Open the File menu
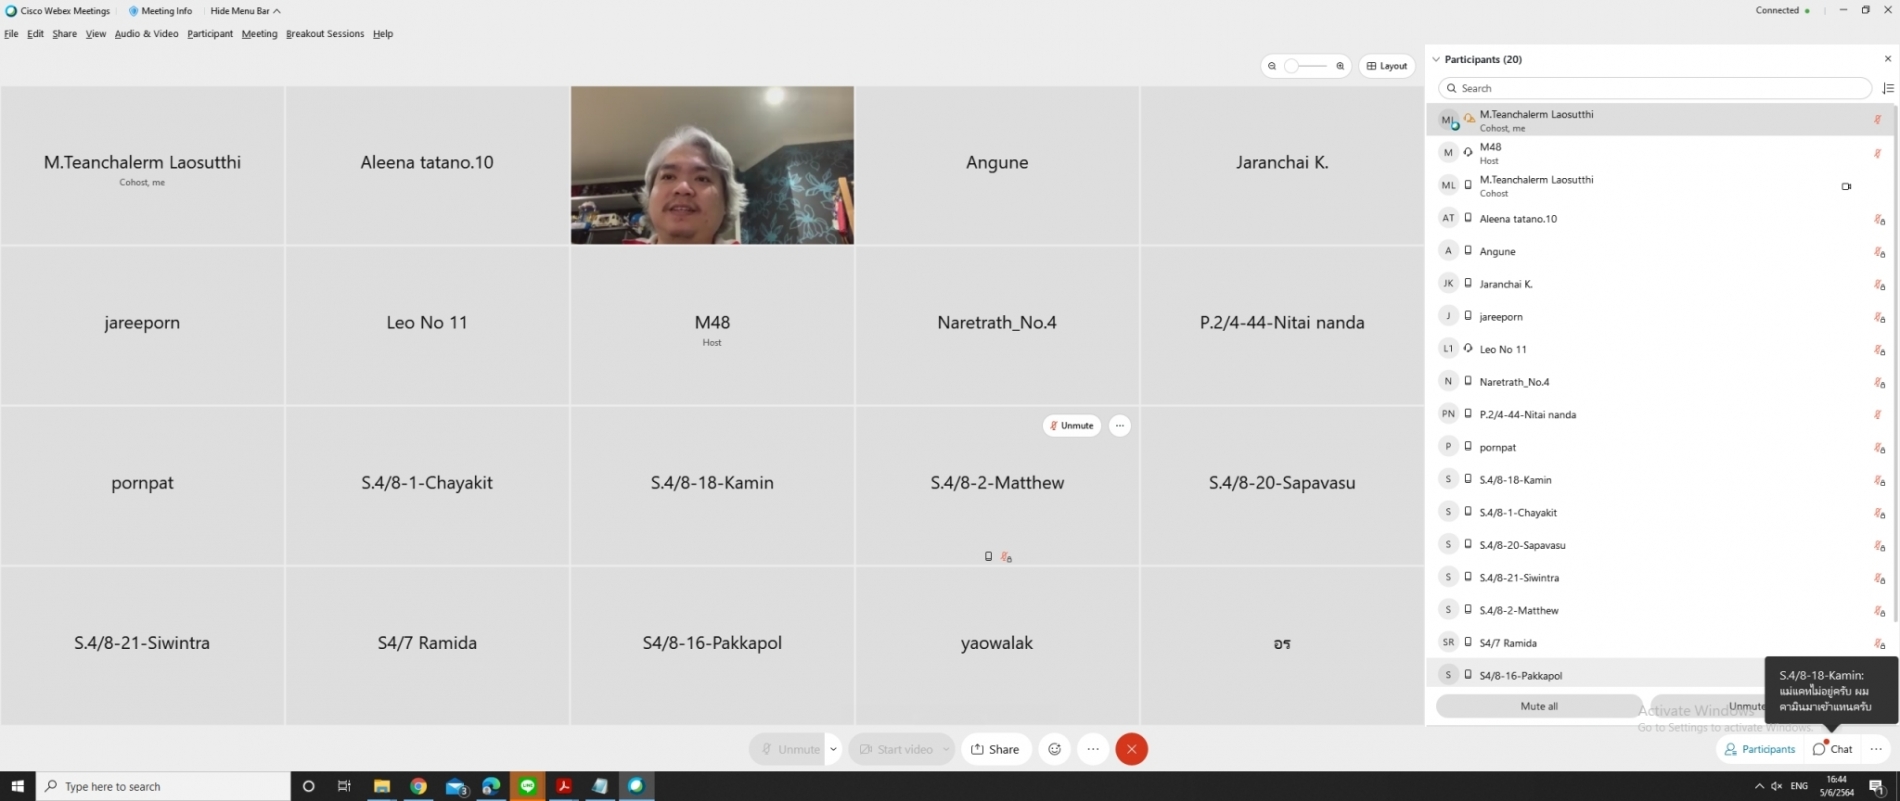1900x801 pixels. (x=11, y=34)
